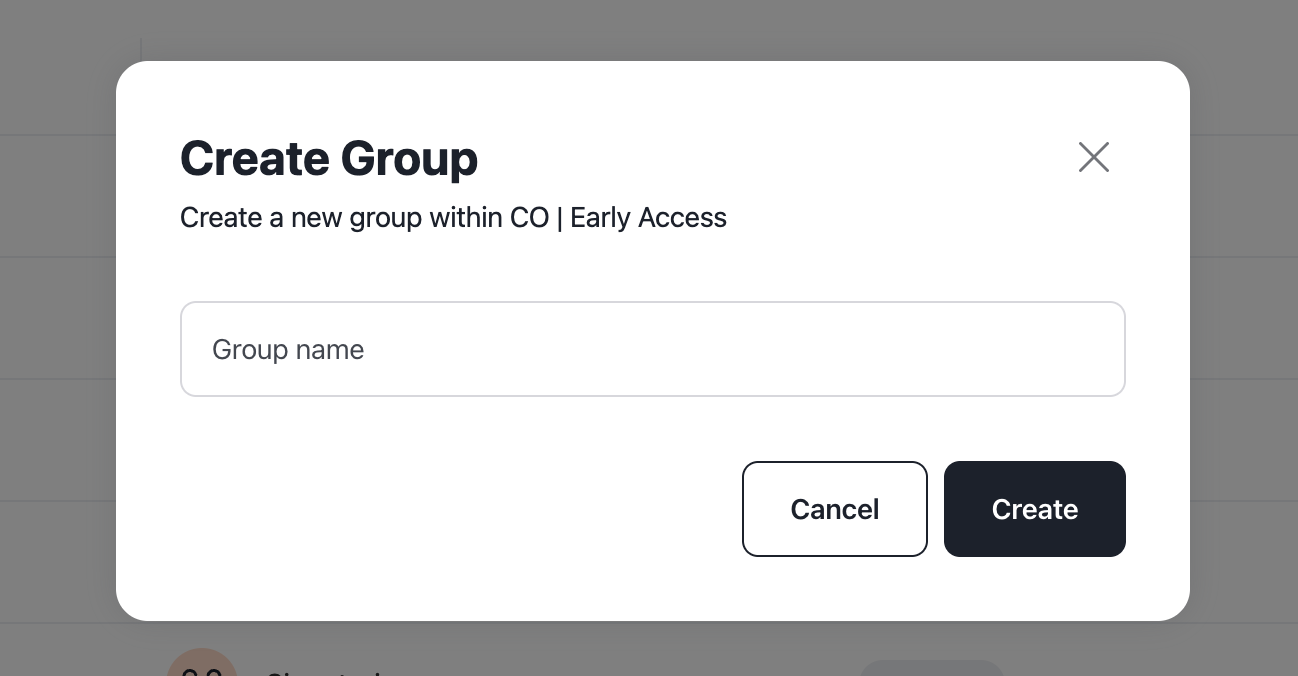Click the round avatar beneath the dialog

(x=202, y=662)
